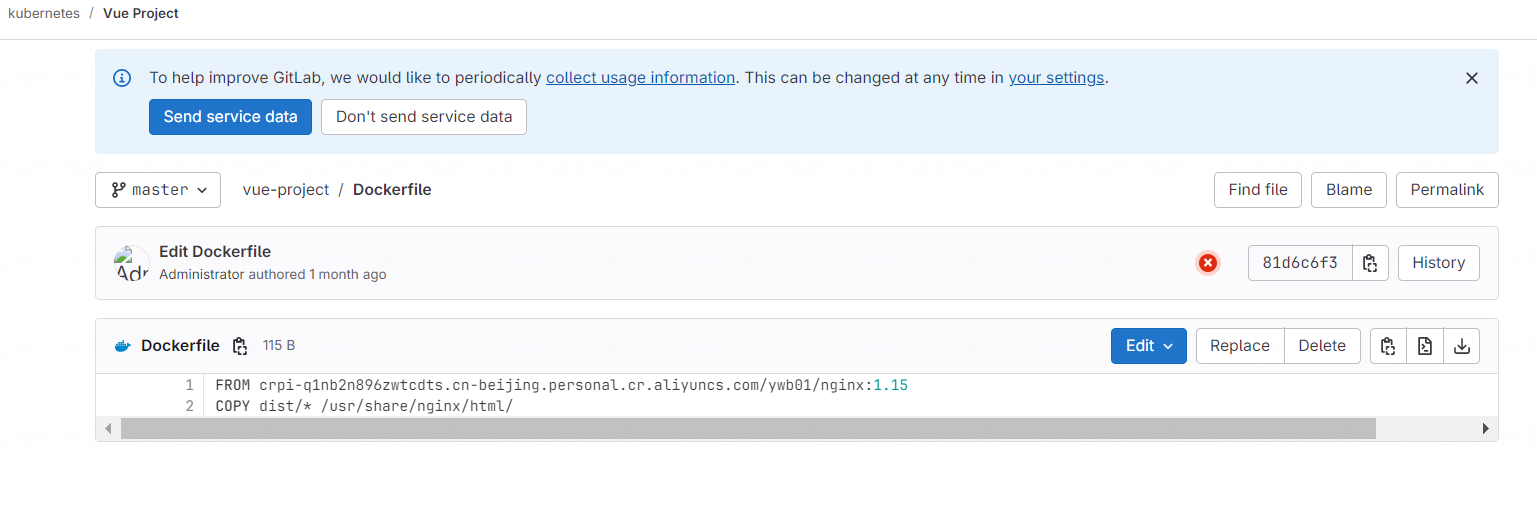The height and width of the screenshot is (520, 1537).
Task: Choose Don't send service data
Action: 424,117
